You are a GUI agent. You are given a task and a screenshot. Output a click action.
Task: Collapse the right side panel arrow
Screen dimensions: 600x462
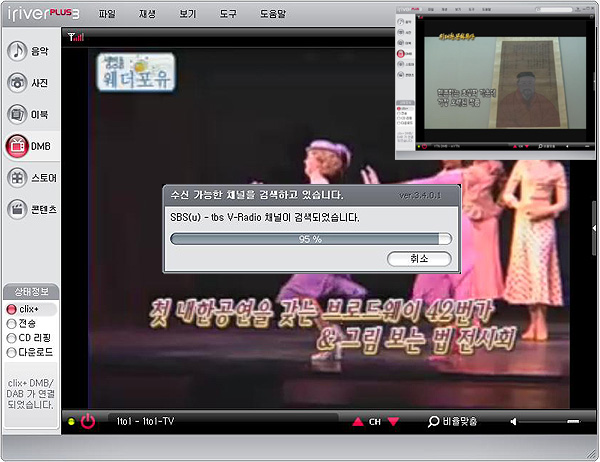point(594,228)
